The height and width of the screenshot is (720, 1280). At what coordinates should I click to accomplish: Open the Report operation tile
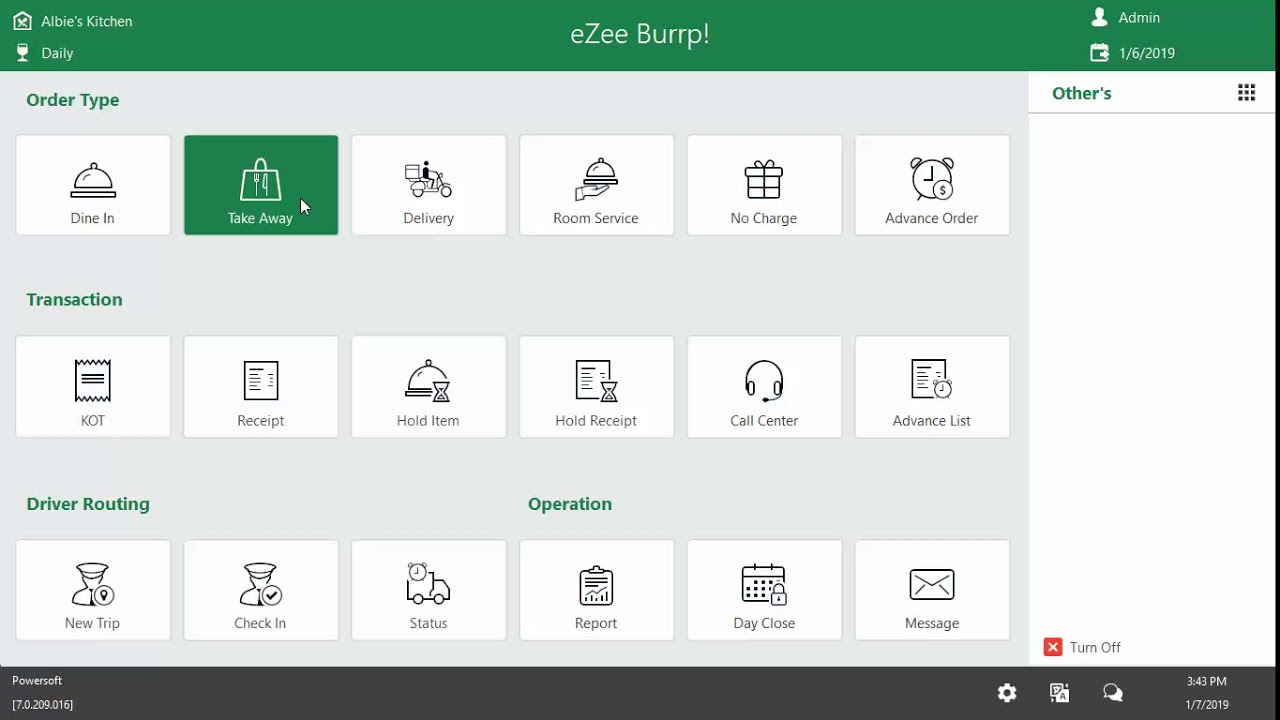click(597, 590)
